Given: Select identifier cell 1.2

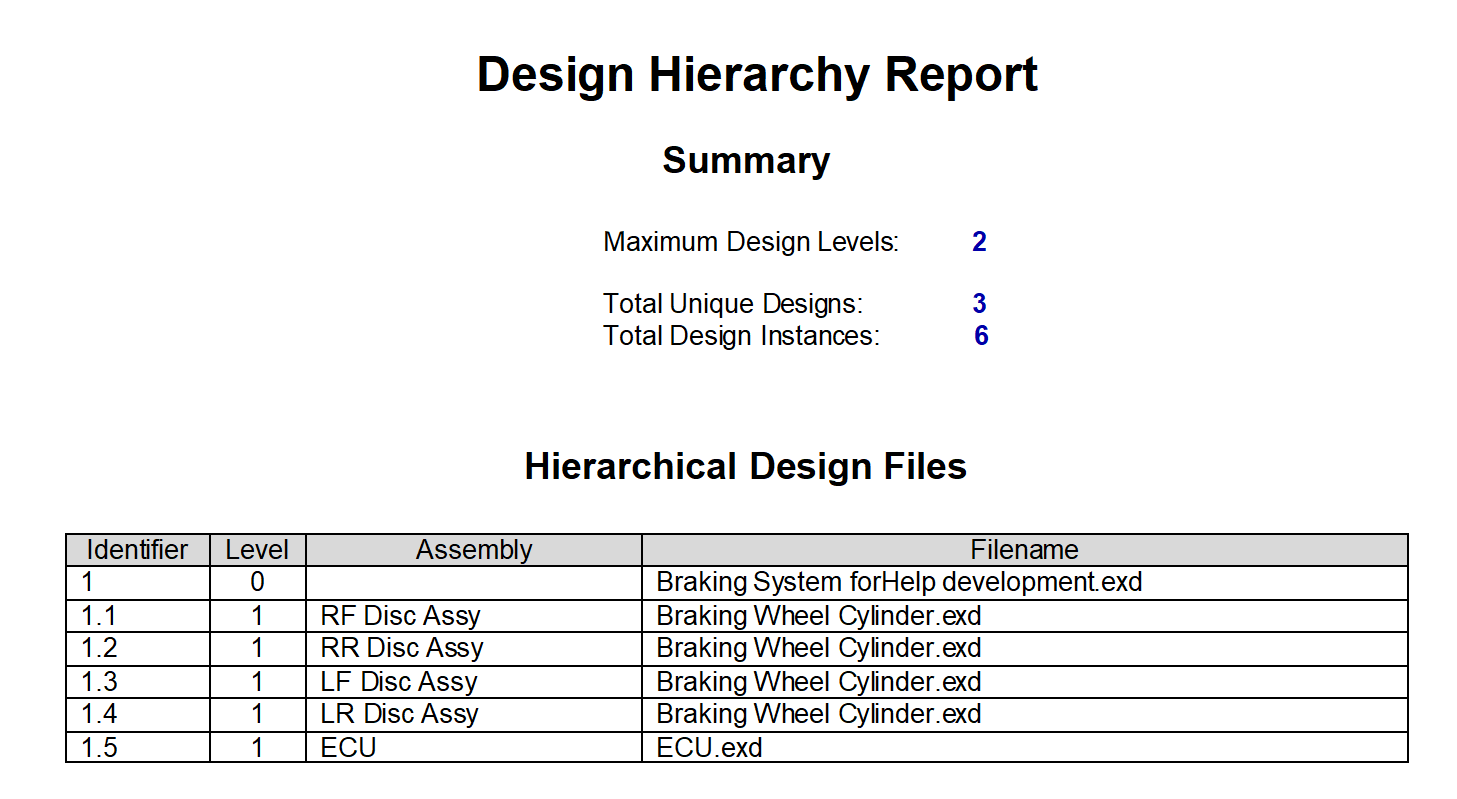Looking at the screenshot, I should pyautogui.click(x=138, y=649).
